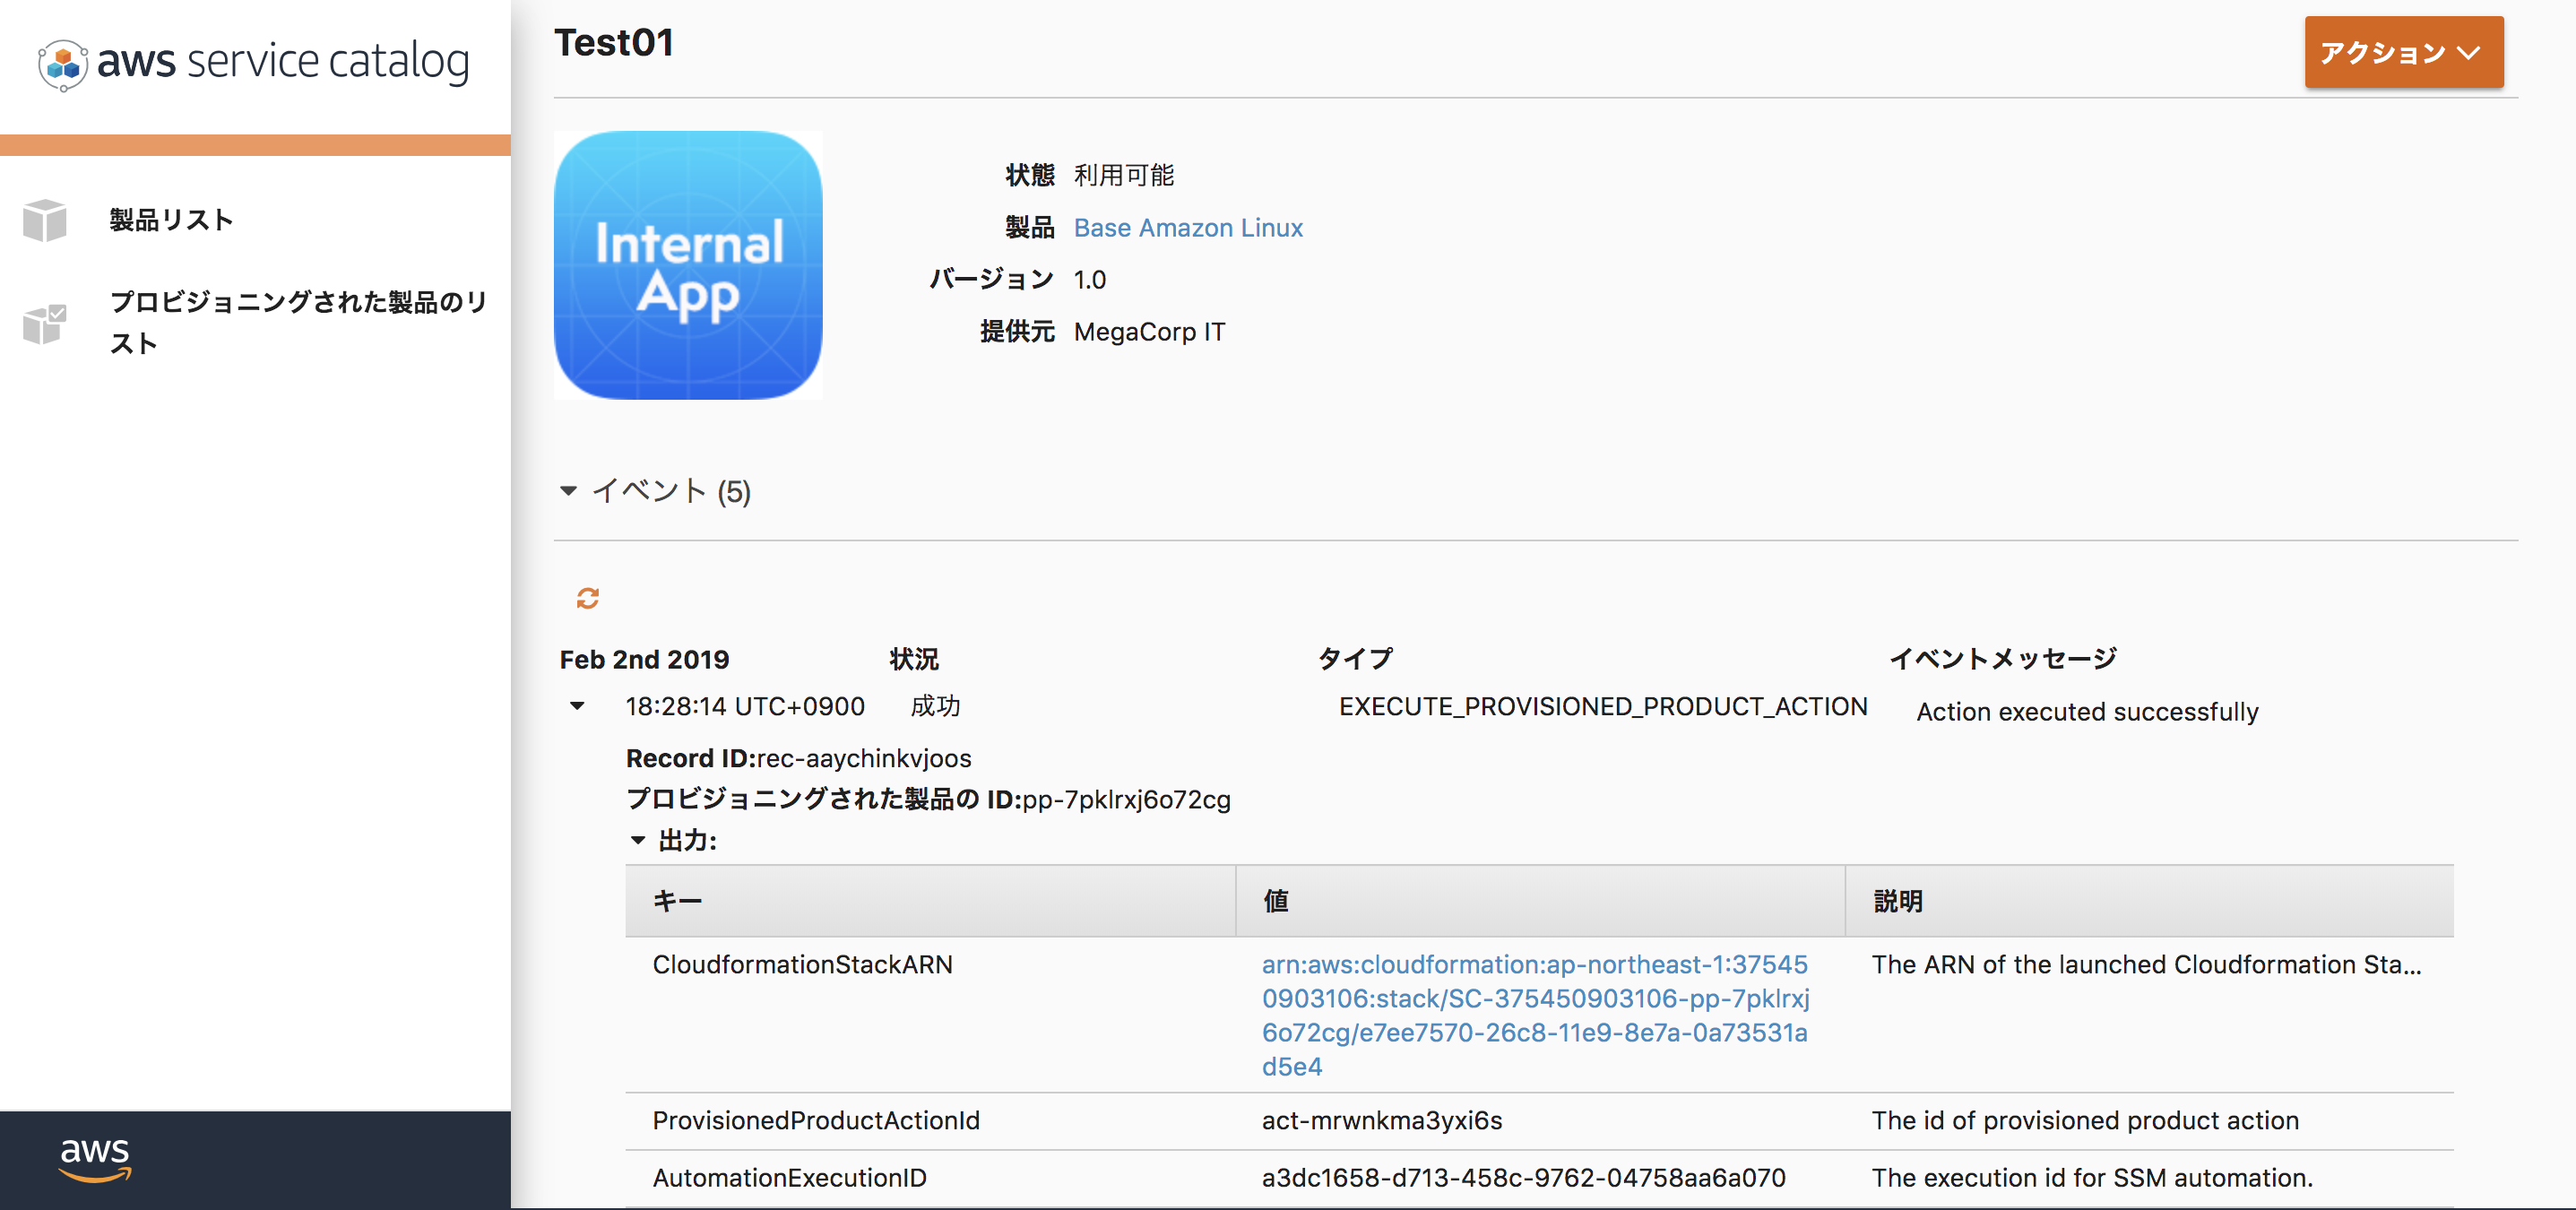Click the EXECUTE_PROVISIONED_PRODUCT_ACTION type cell

pos(1603,707)
